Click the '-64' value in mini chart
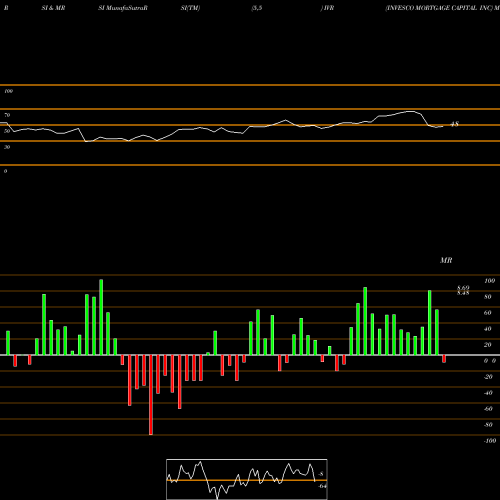The height and width of the screenshot is (500, 500). tap(322, 486)
